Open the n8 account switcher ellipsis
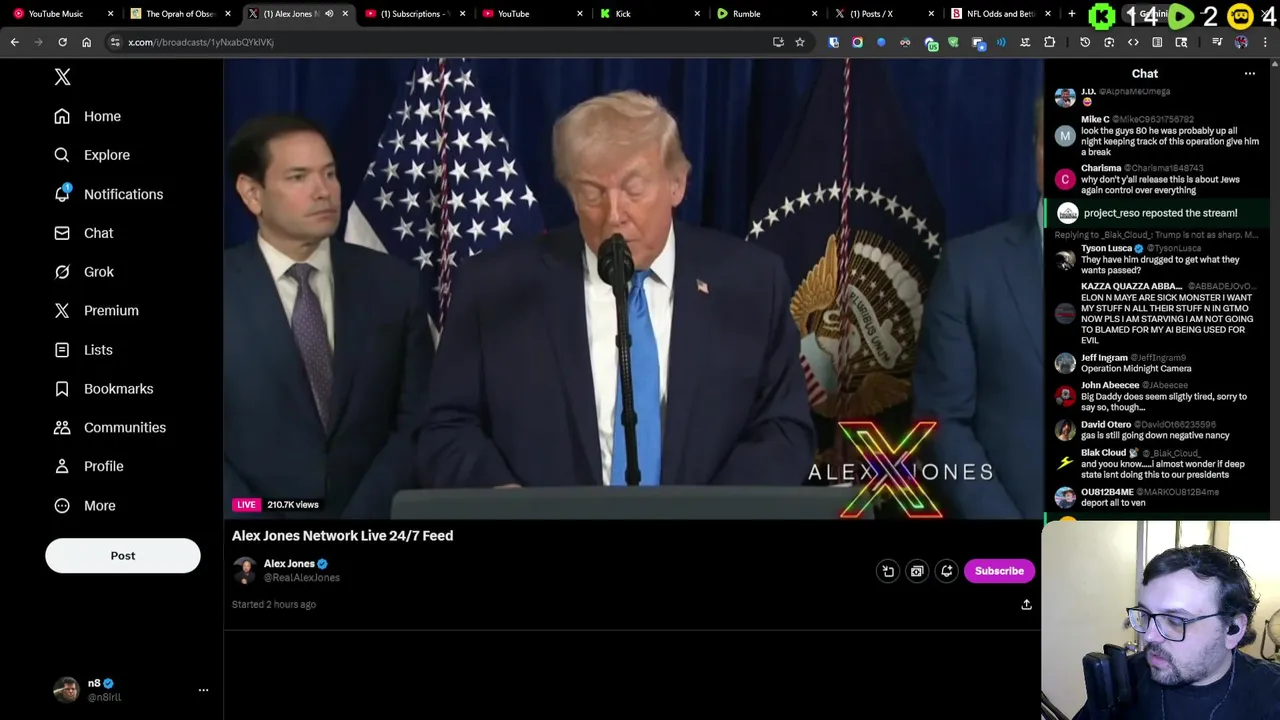Screen dimensions: 1280x720 (203, 690)
